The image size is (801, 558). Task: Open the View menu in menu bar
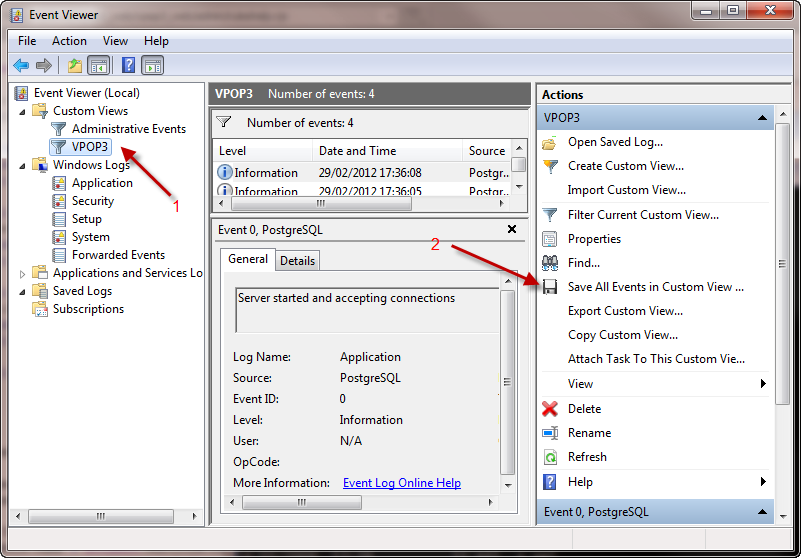click(115, 41)
